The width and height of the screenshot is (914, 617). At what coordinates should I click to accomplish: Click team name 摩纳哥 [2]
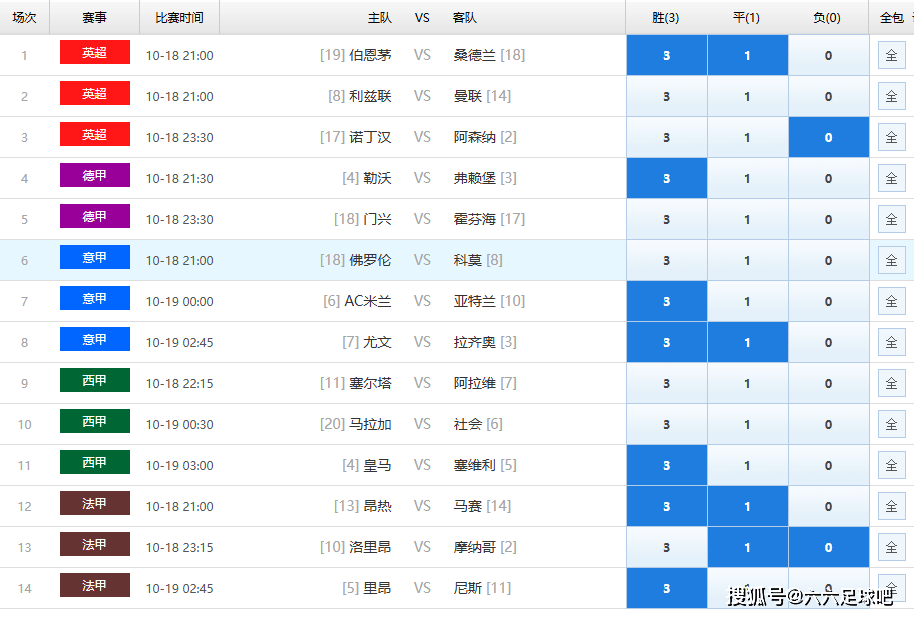tap(485, 547)
